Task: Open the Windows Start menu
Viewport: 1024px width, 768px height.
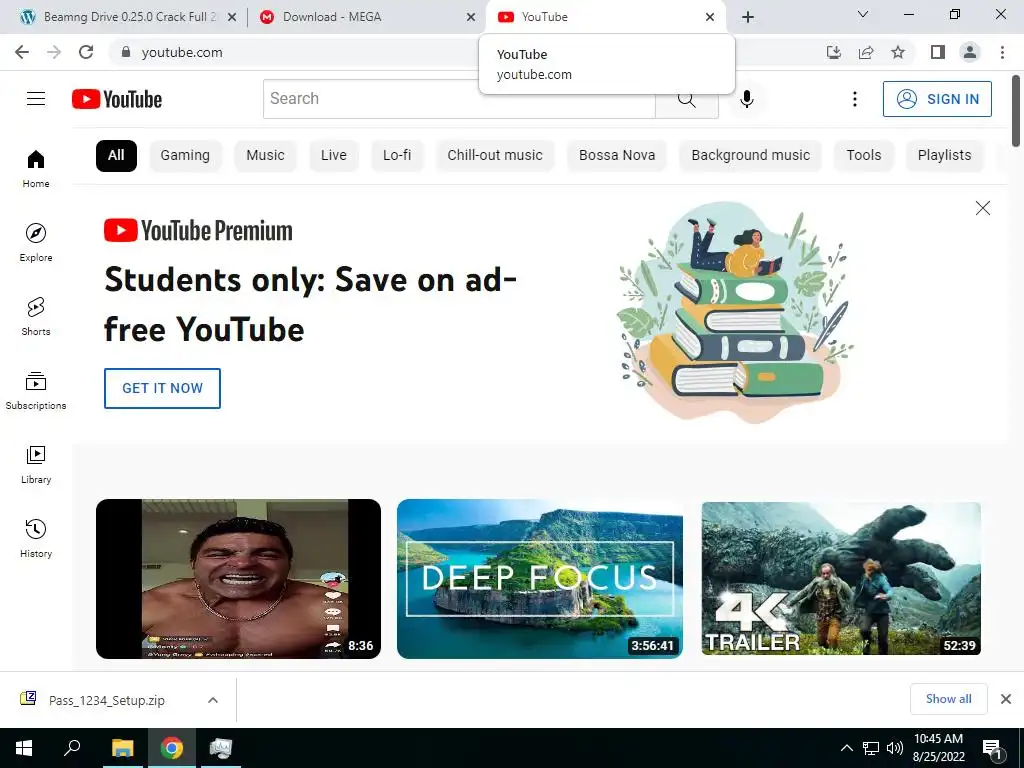Action: pyautogui.click(x=24, y=748)
